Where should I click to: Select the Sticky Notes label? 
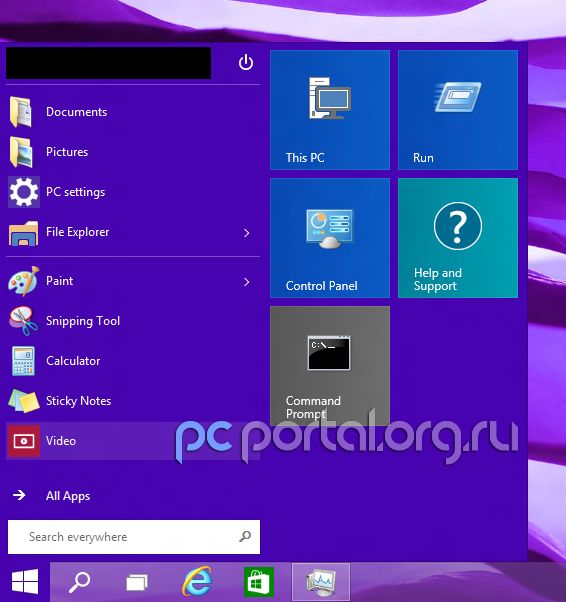tap(78, 401)
